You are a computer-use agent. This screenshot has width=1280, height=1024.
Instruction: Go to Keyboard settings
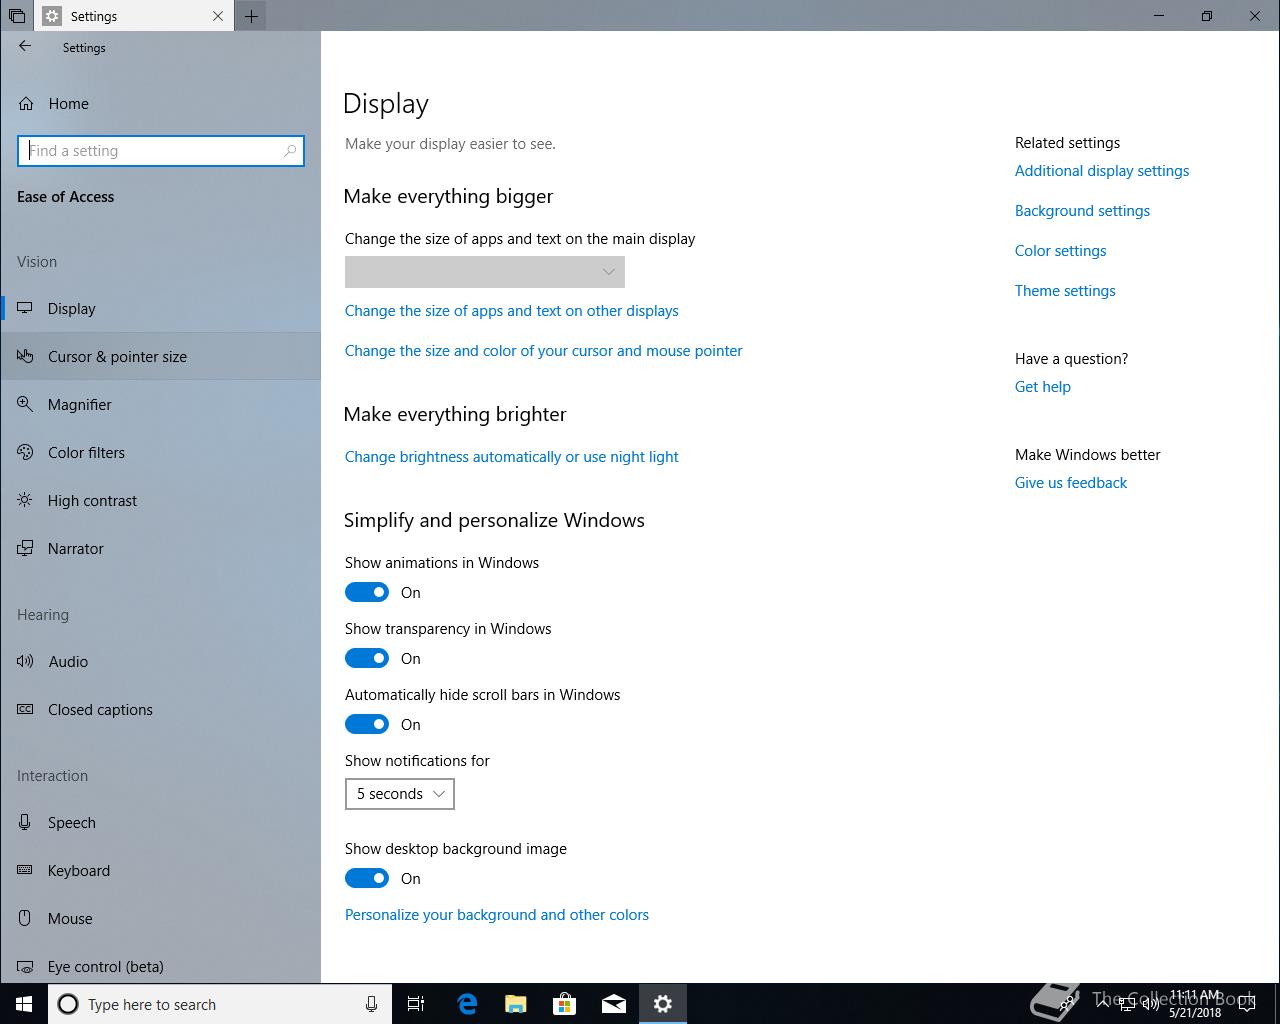161,870
